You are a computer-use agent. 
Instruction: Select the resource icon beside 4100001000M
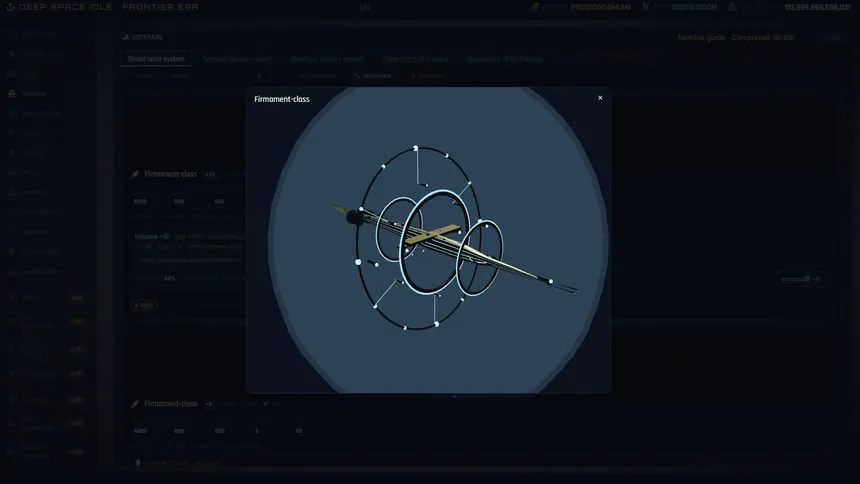tap(646, 7)
